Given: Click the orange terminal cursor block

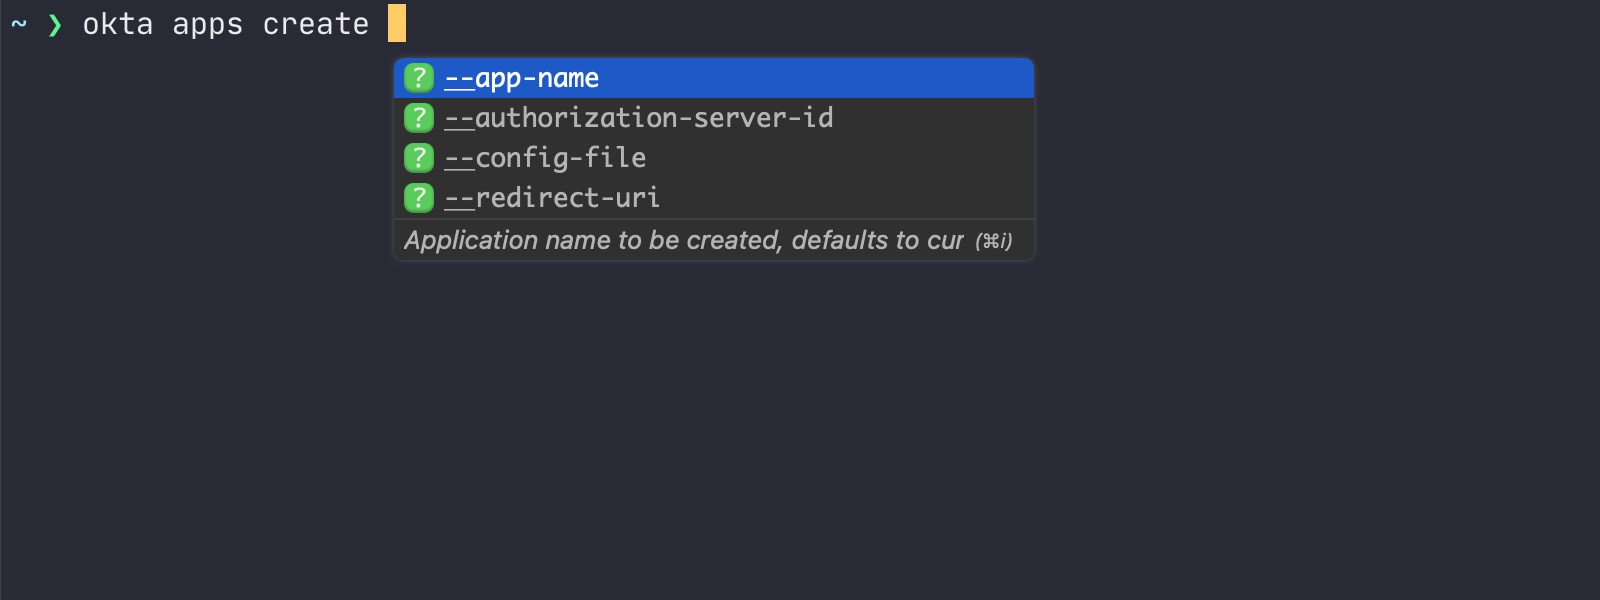Looking at the screenshot, I should 397,23.
